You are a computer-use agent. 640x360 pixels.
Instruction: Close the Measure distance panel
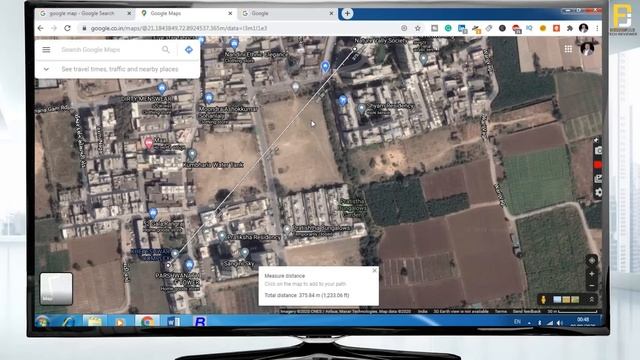(x=375, y=270)
